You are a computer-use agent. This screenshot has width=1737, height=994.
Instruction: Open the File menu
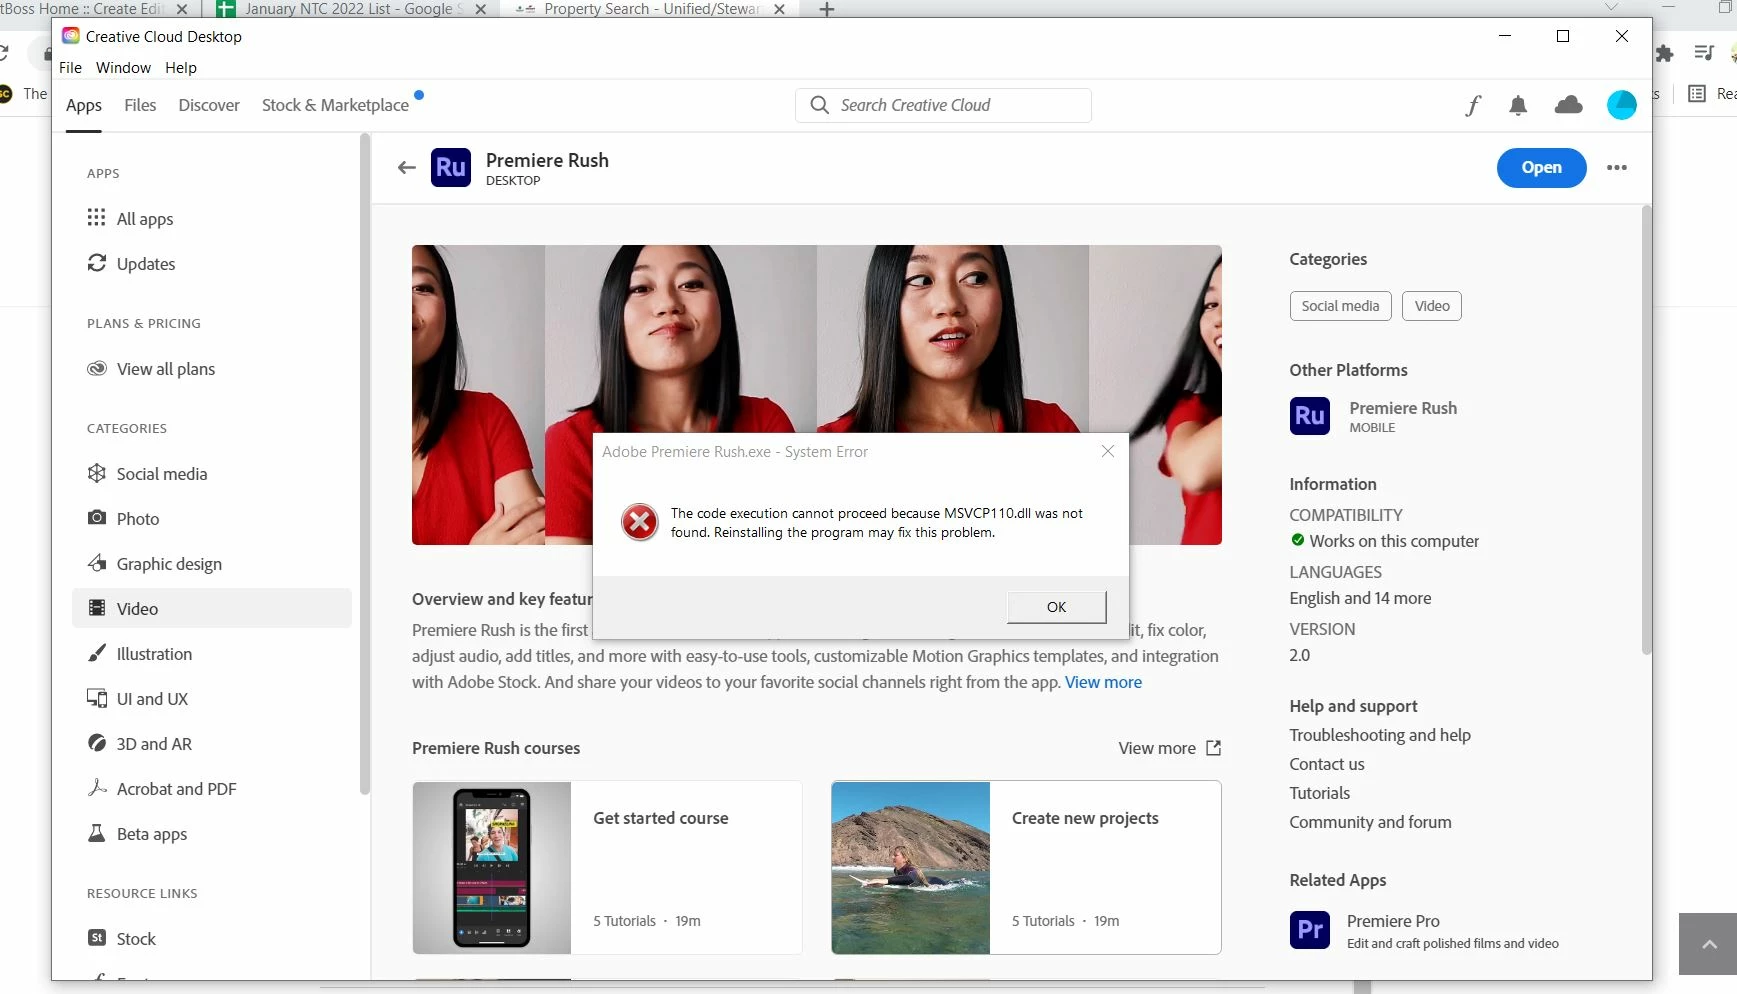(x=70, y=67)
